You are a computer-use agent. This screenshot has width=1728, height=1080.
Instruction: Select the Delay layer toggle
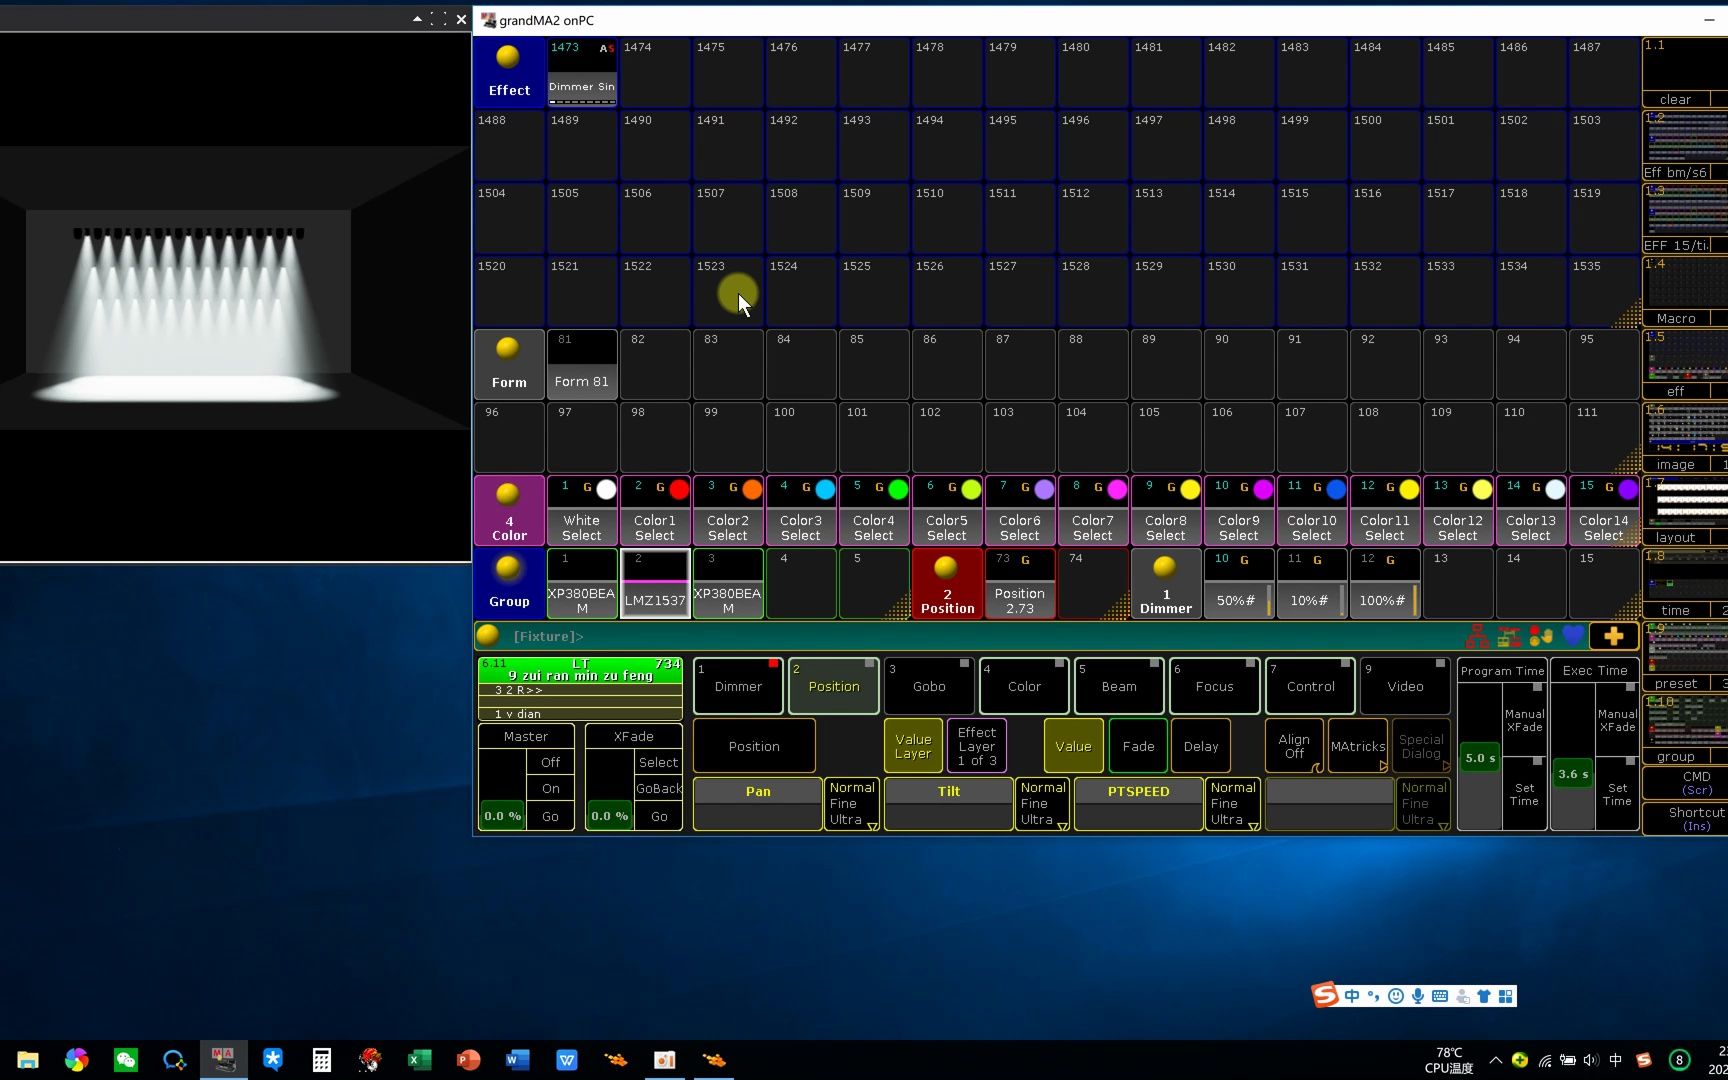pyautogui.click(x=1201, y=746)
